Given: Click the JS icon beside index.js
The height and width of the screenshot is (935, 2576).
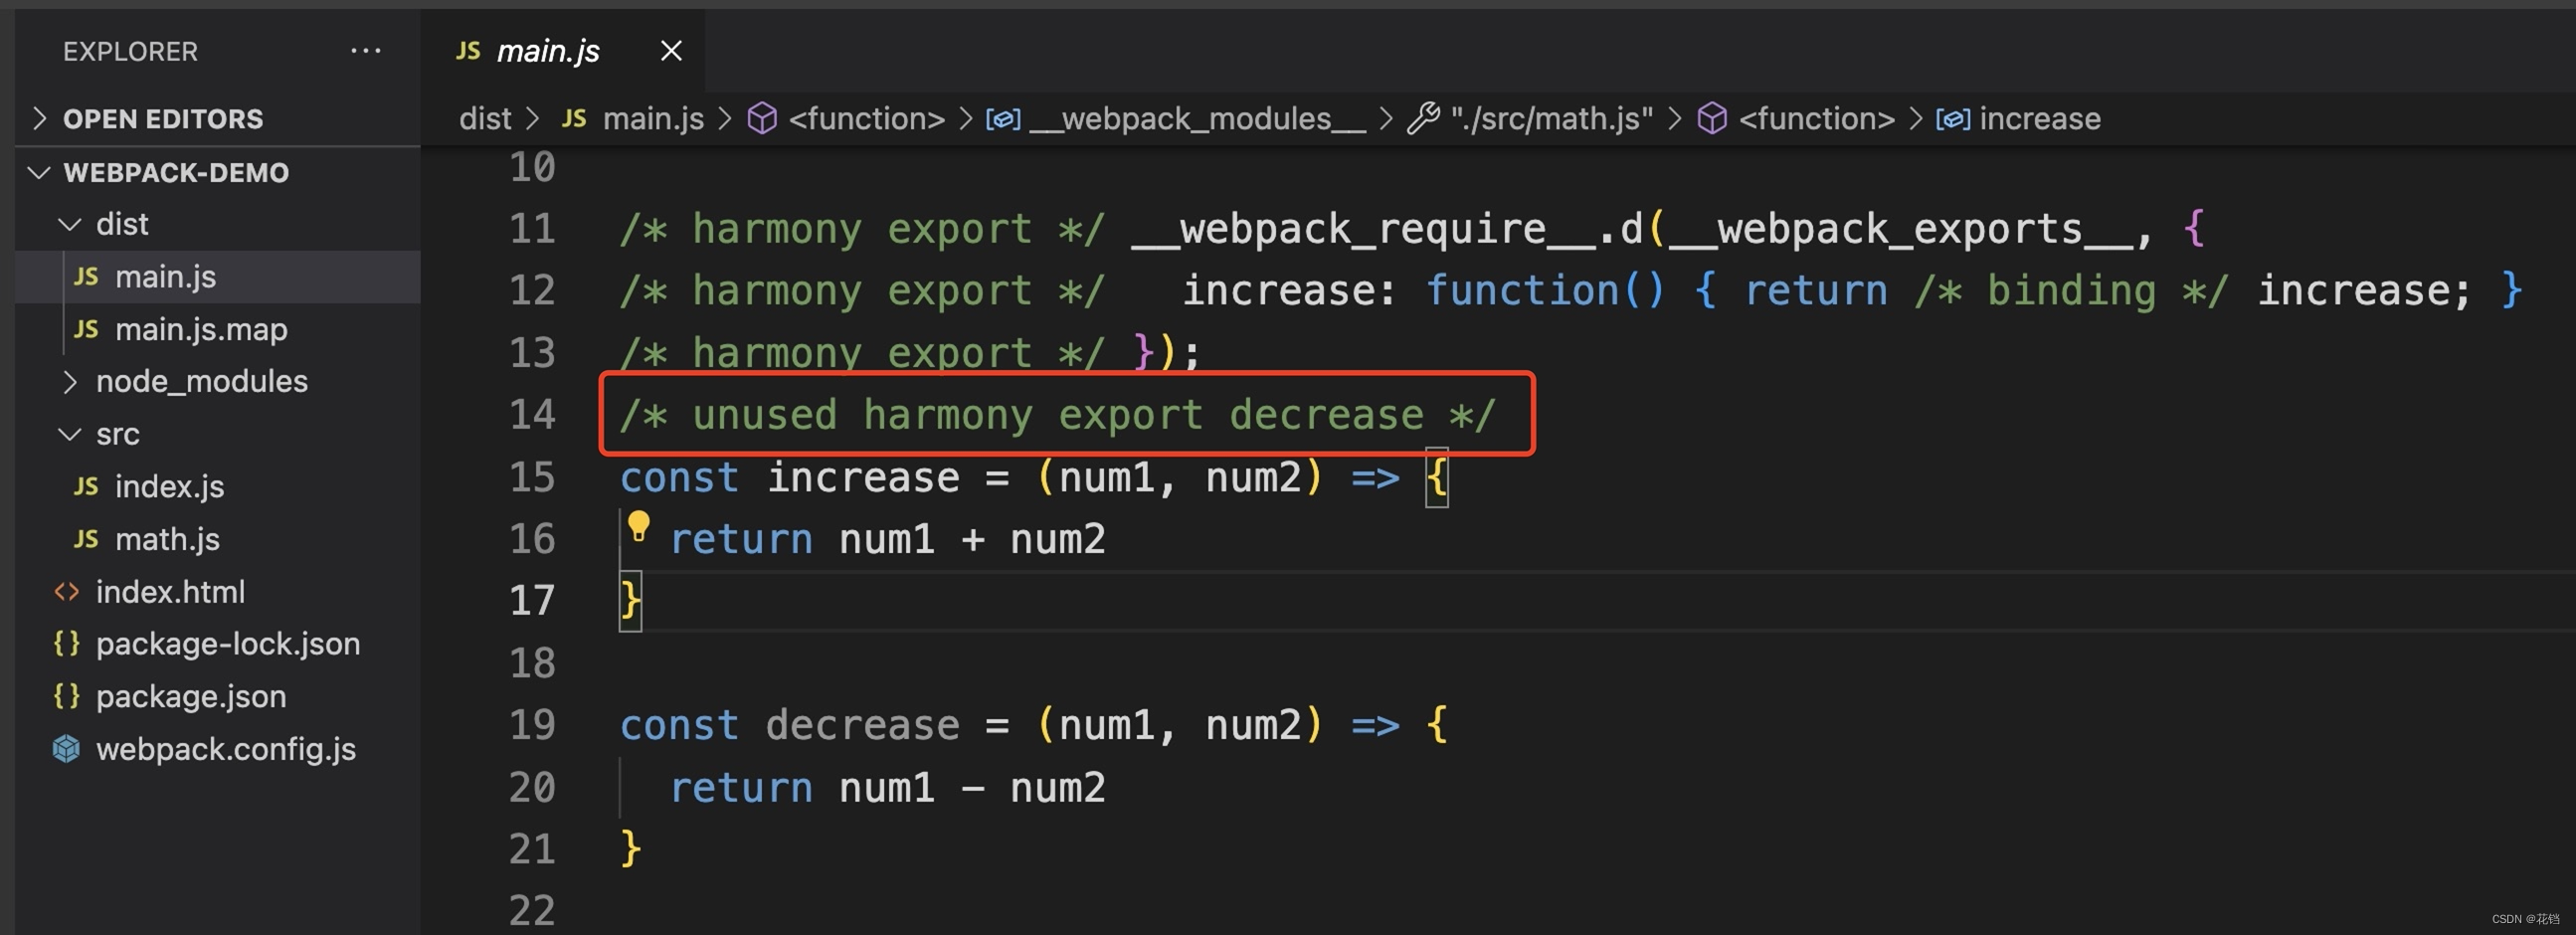Looking at the screenshot, I should click(86, 486).
